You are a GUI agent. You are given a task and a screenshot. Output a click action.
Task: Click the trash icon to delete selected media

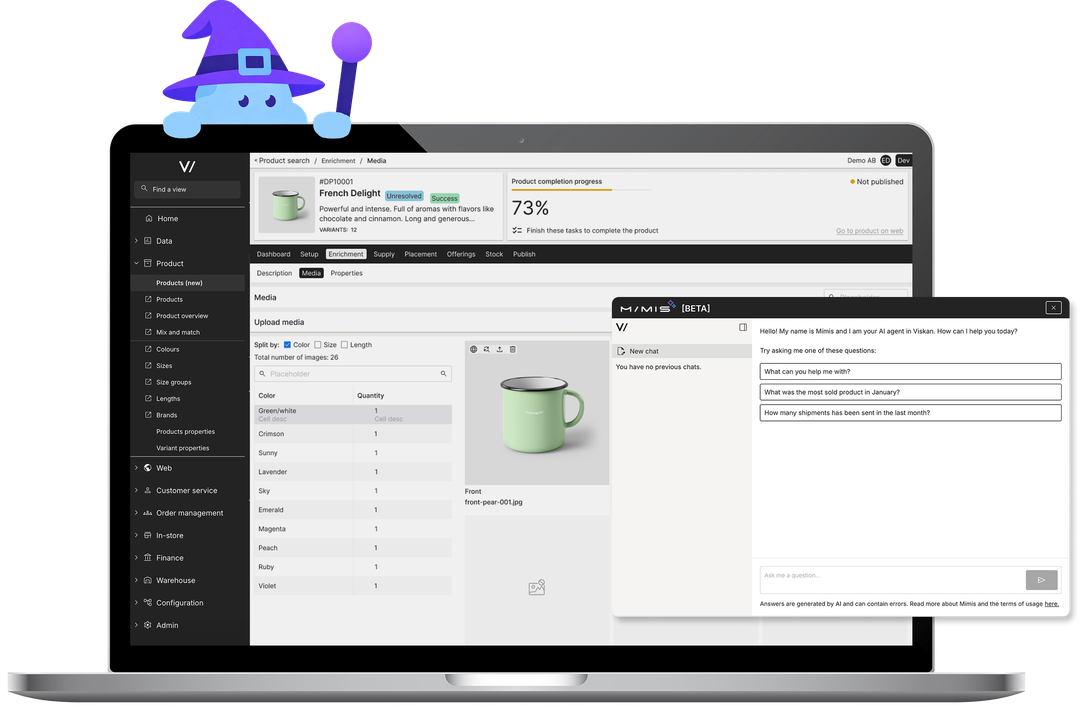pos(513,349)
